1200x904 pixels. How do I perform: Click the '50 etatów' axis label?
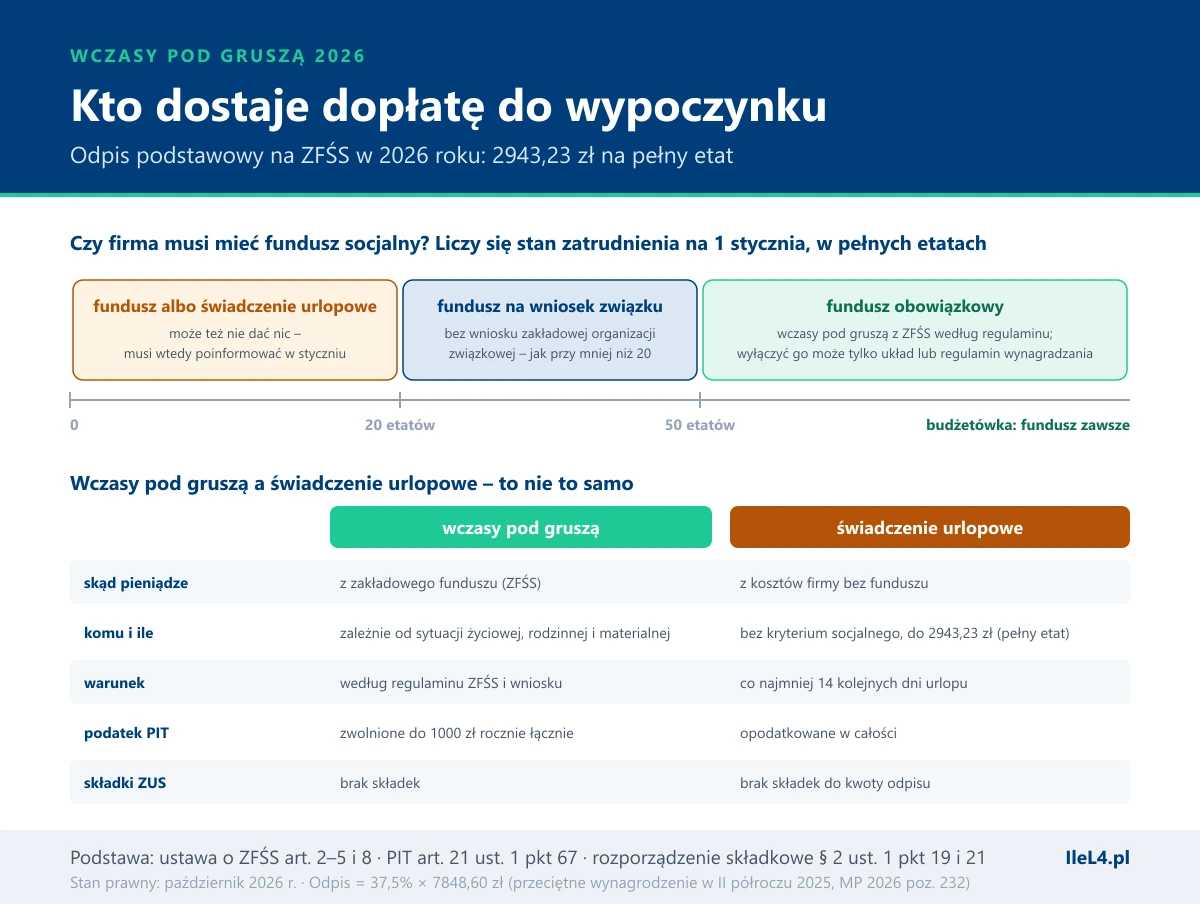click(x=700, y=425)
